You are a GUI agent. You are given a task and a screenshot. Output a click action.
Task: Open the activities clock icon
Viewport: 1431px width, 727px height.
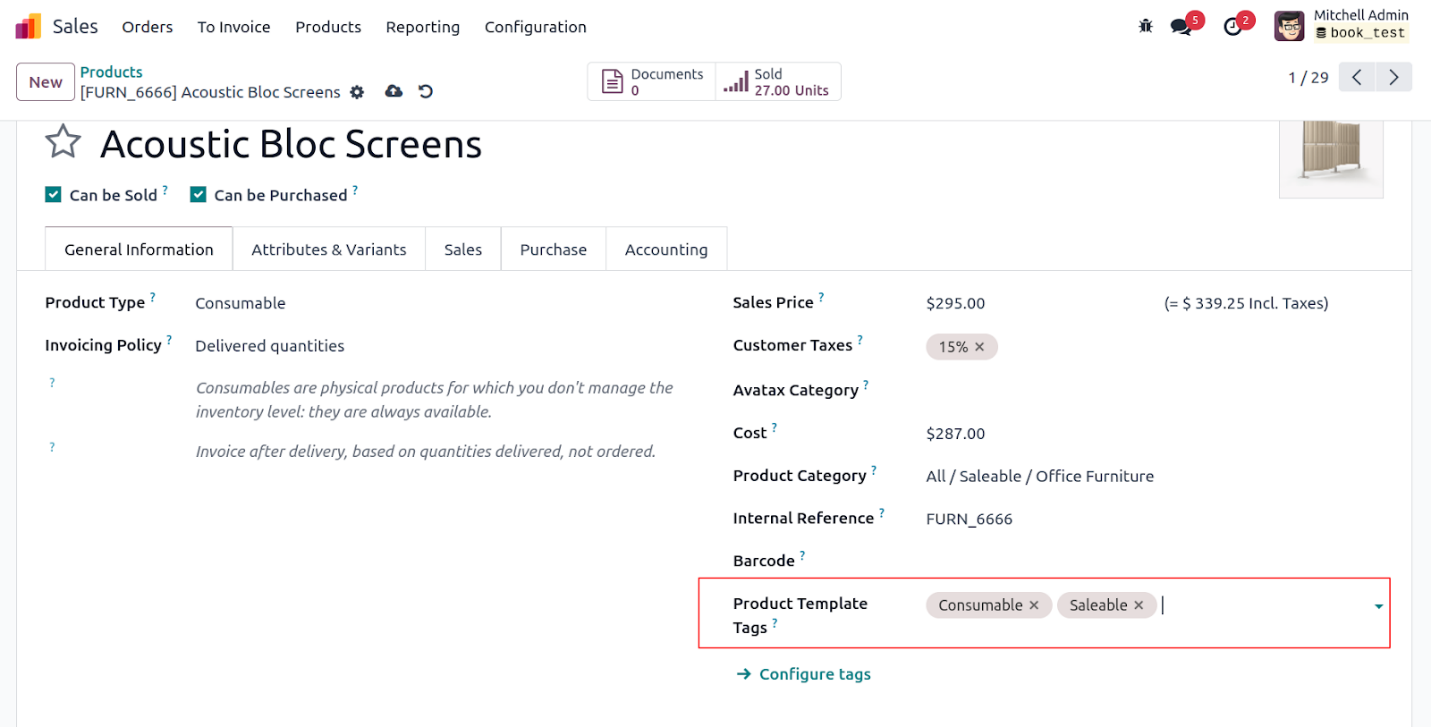coord(1233,27)
